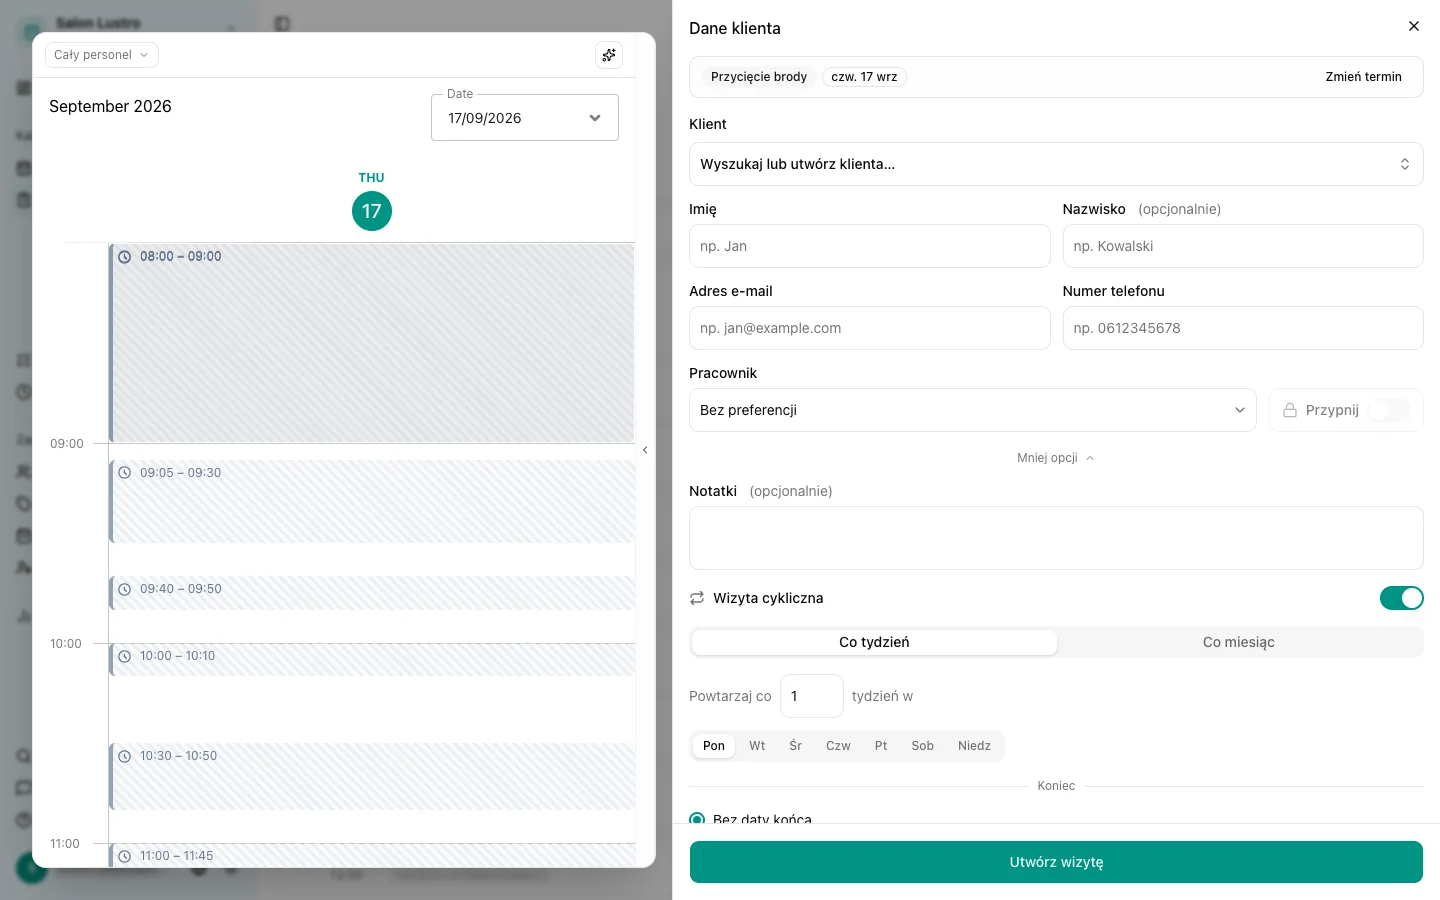Screen dimensions: 1440x900
Task: Click the Thursday 17 date circle
Action: click(x=372, y=211)
